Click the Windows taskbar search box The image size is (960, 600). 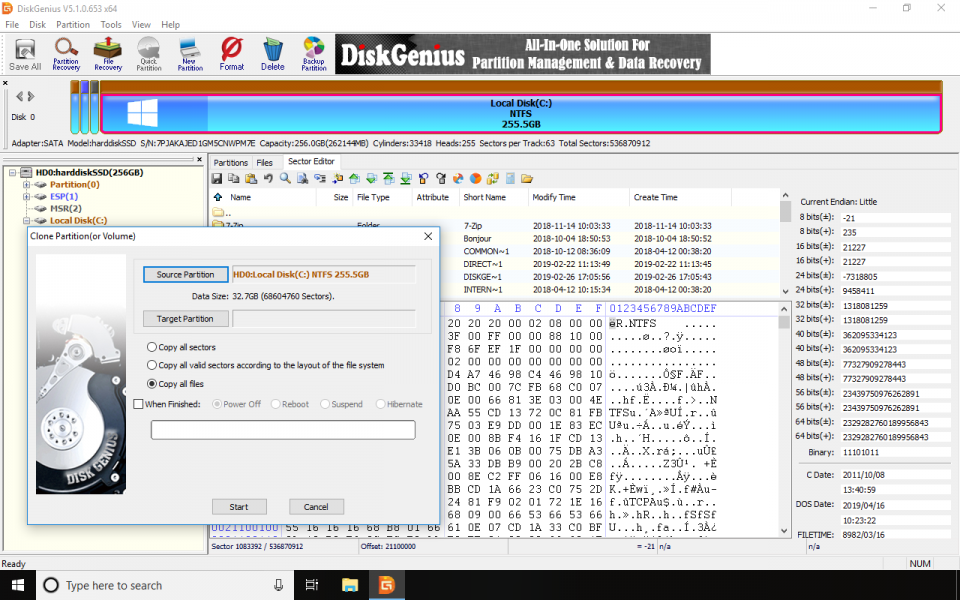(x=165, y=585)
